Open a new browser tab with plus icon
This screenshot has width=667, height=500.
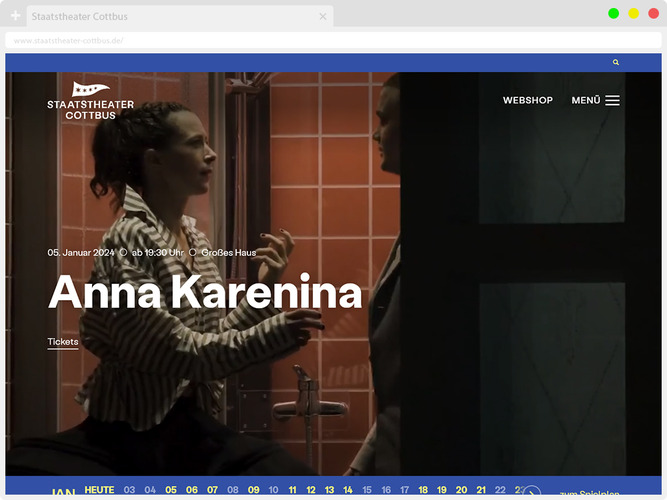pos(15,17)
